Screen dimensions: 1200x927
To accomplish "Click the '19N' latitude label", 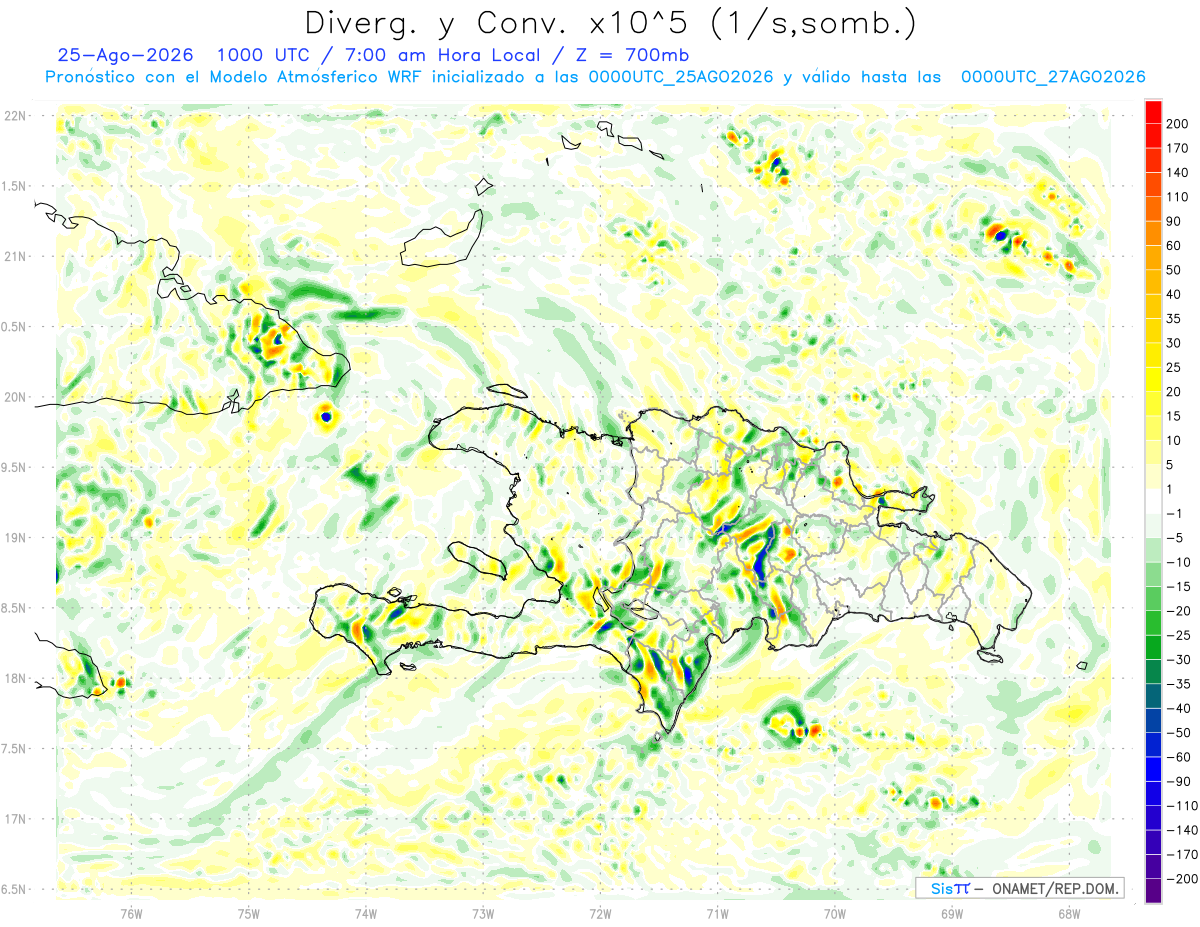I will click(x=15, y=538).
